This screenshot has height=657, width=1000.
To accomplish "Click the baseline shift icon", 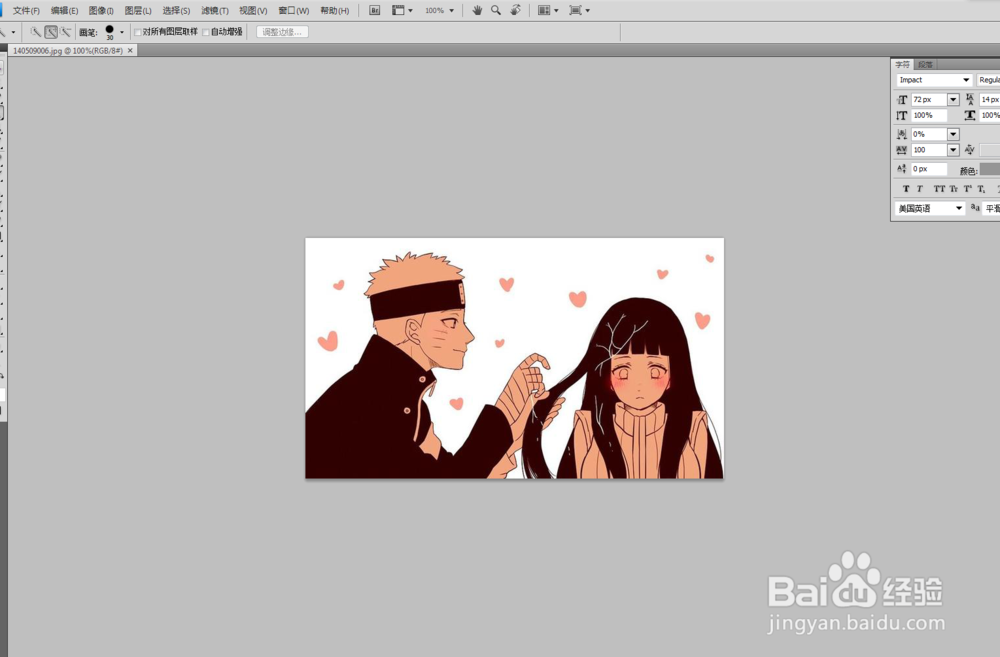I will (x=901, y=169).
